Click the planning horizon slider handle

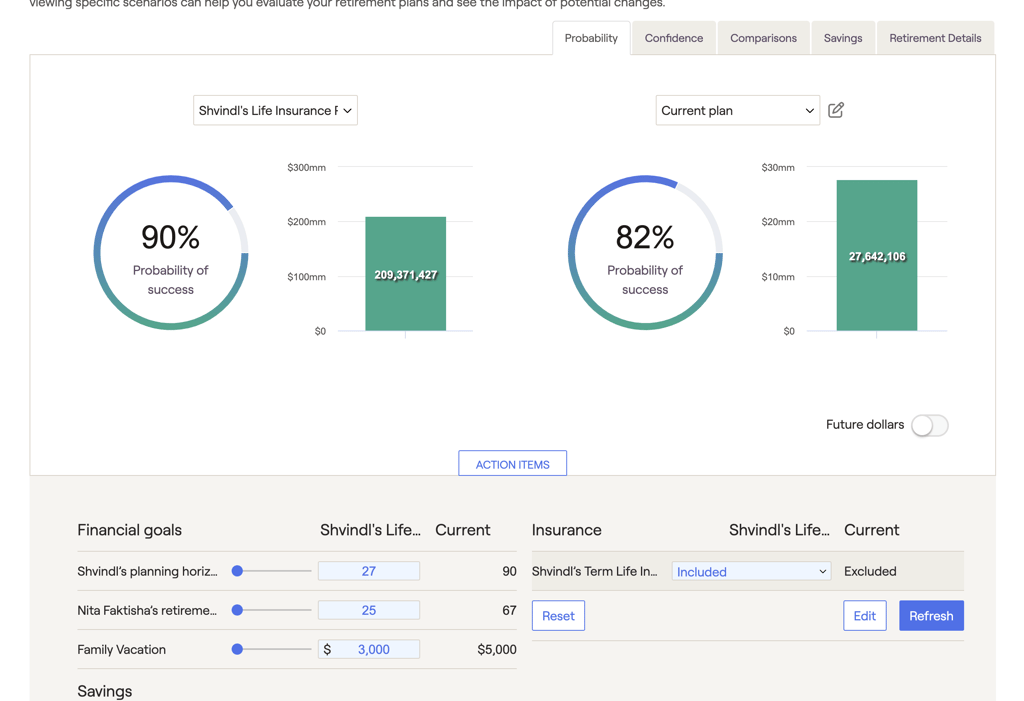click(238, 571)
